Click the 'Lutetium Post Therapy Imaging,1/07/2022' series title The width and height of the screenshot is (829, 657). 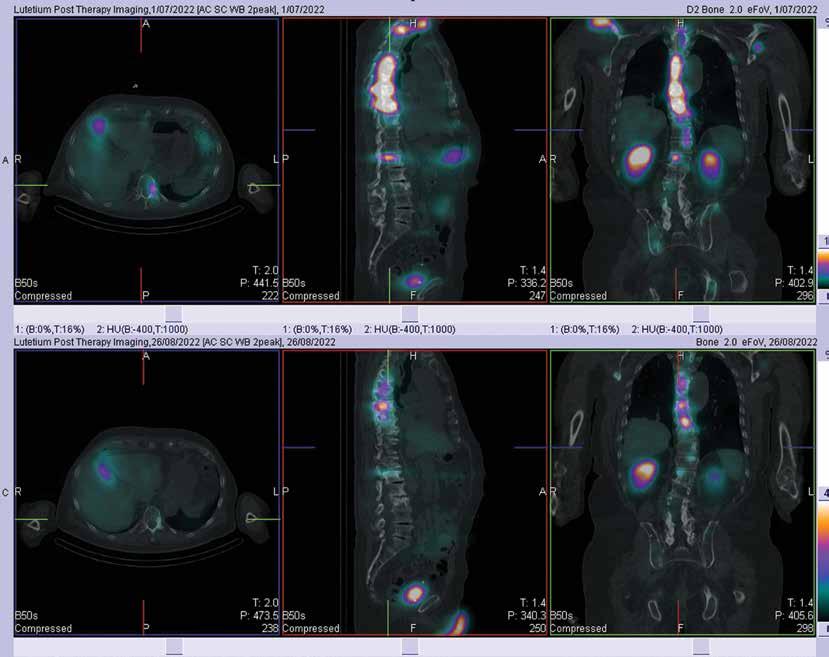(x=169, y=10)
